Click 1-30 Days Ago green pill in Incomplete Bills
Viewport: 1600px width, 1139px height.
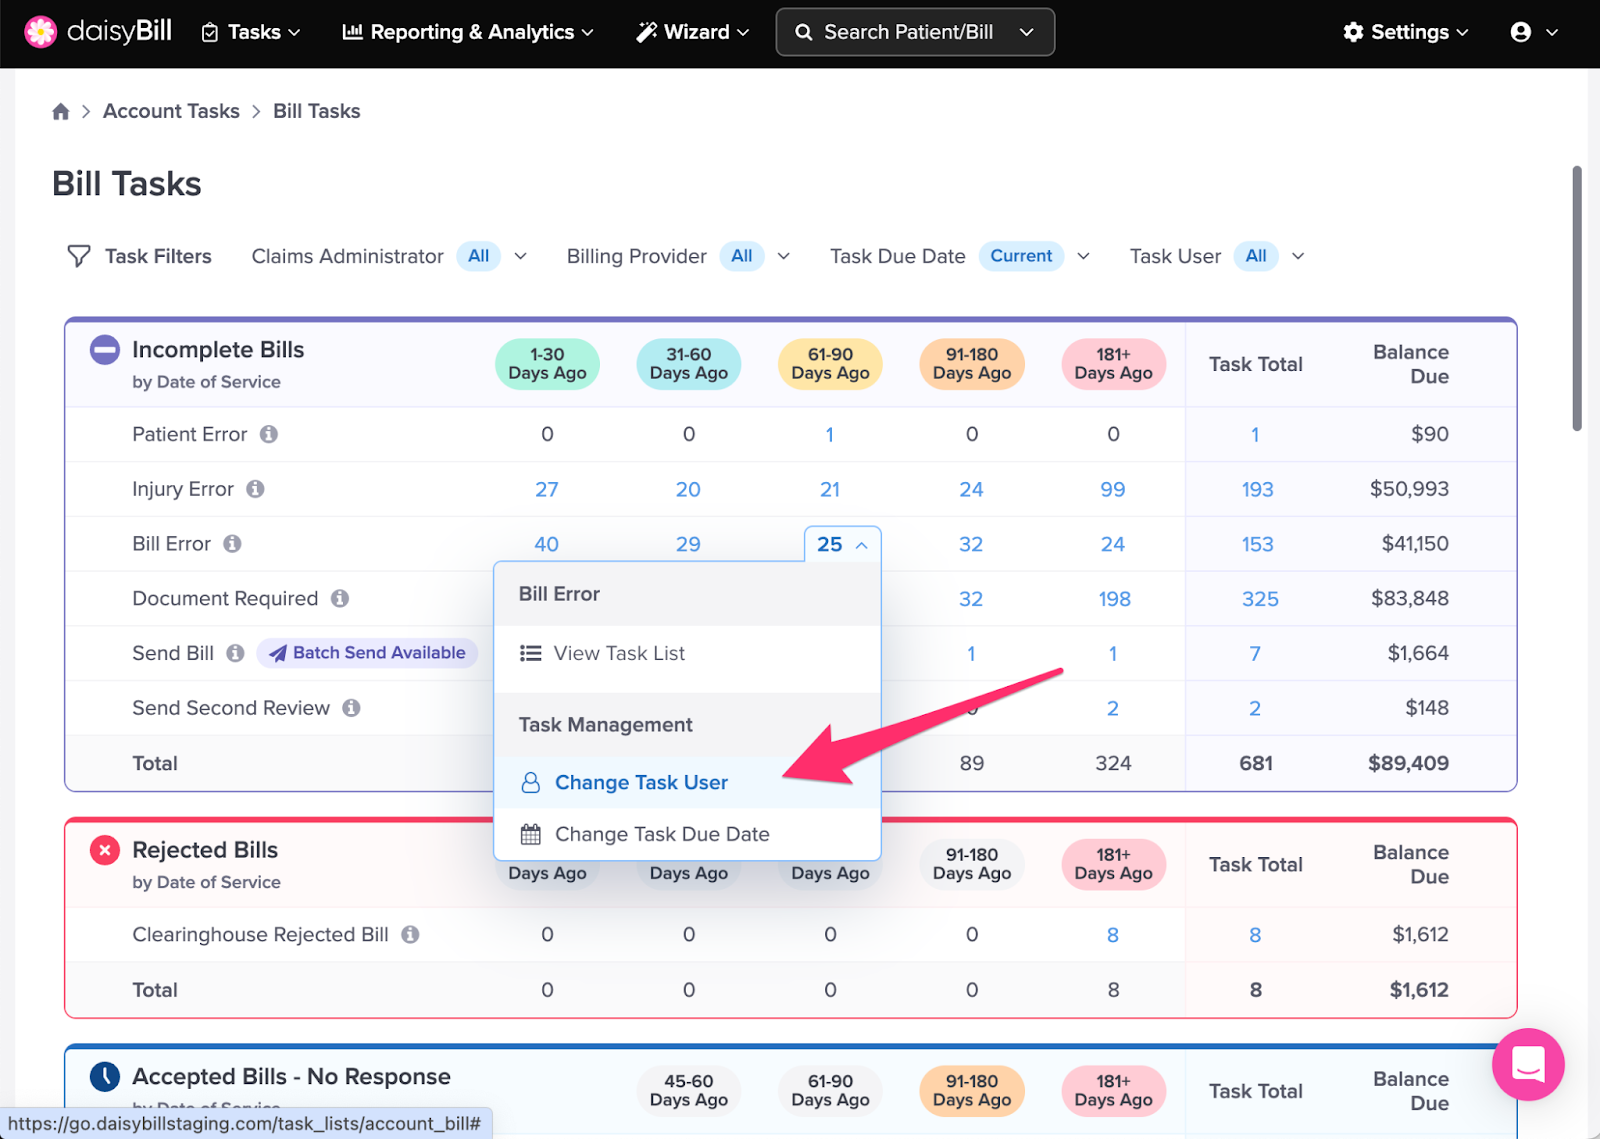click(x=547, y=364)
